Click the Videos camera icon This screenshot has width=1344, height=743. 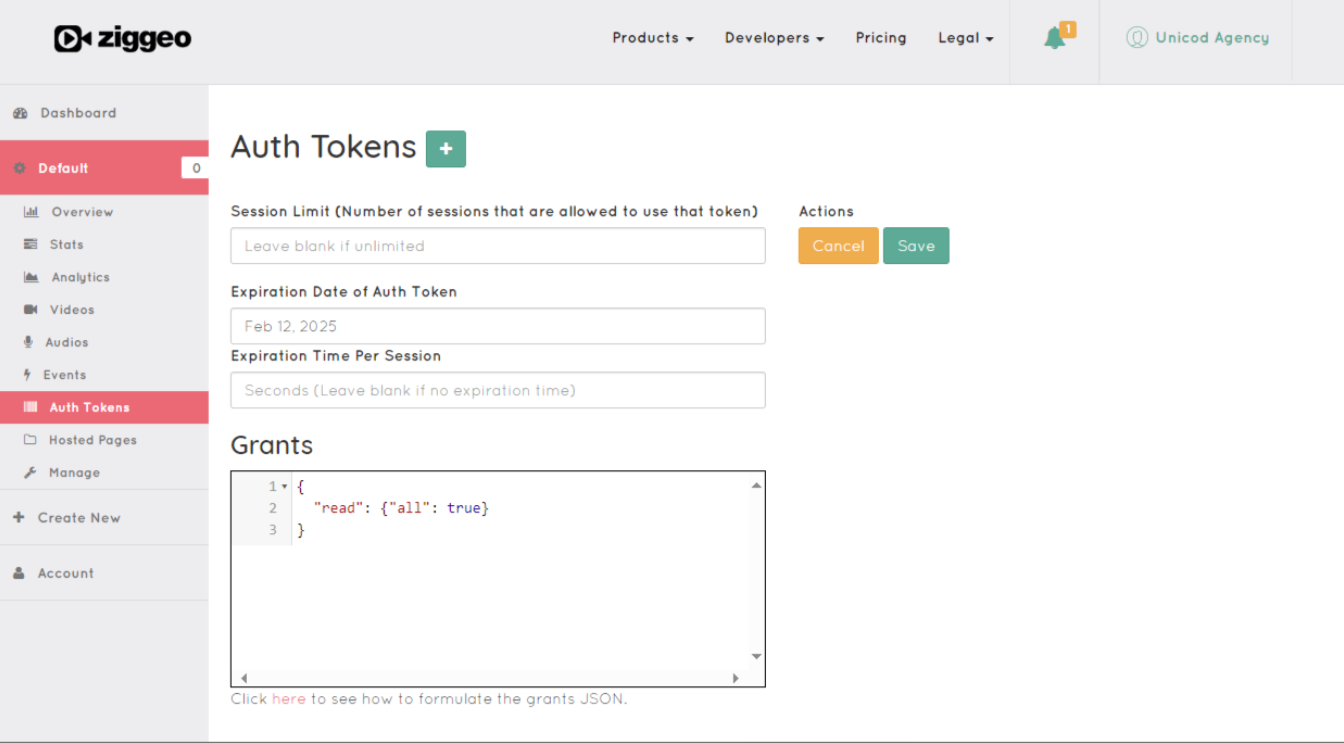tap(31, 310)
